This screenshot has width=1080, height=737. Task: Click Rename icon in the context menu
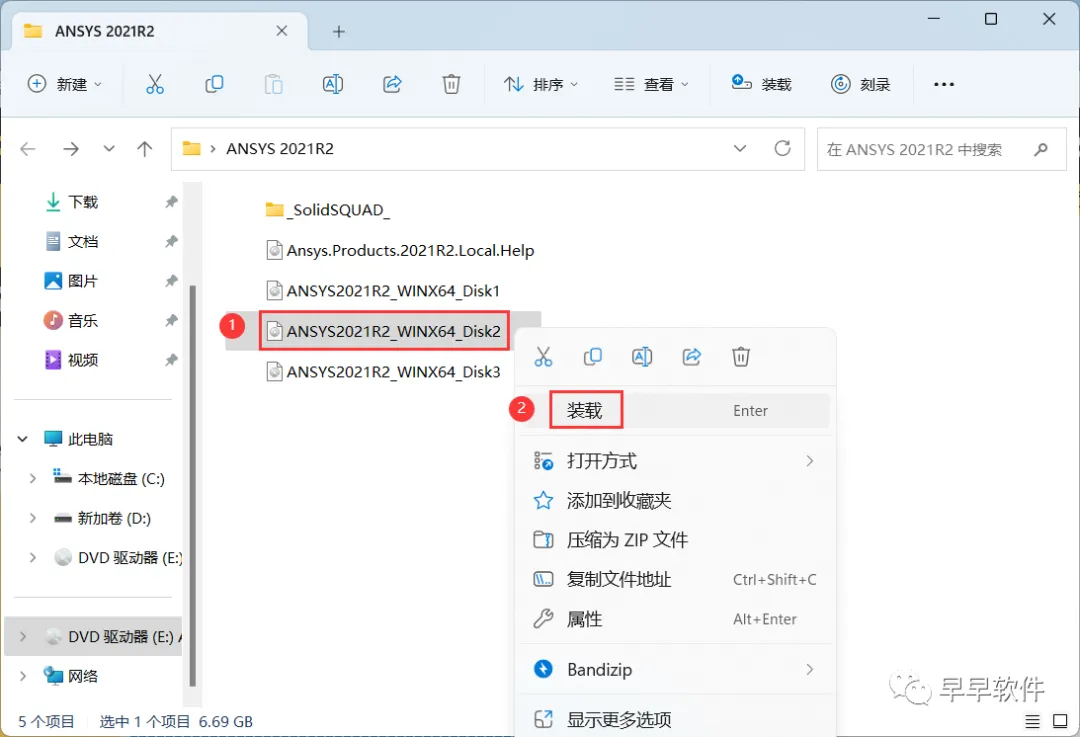coord(642,357)
